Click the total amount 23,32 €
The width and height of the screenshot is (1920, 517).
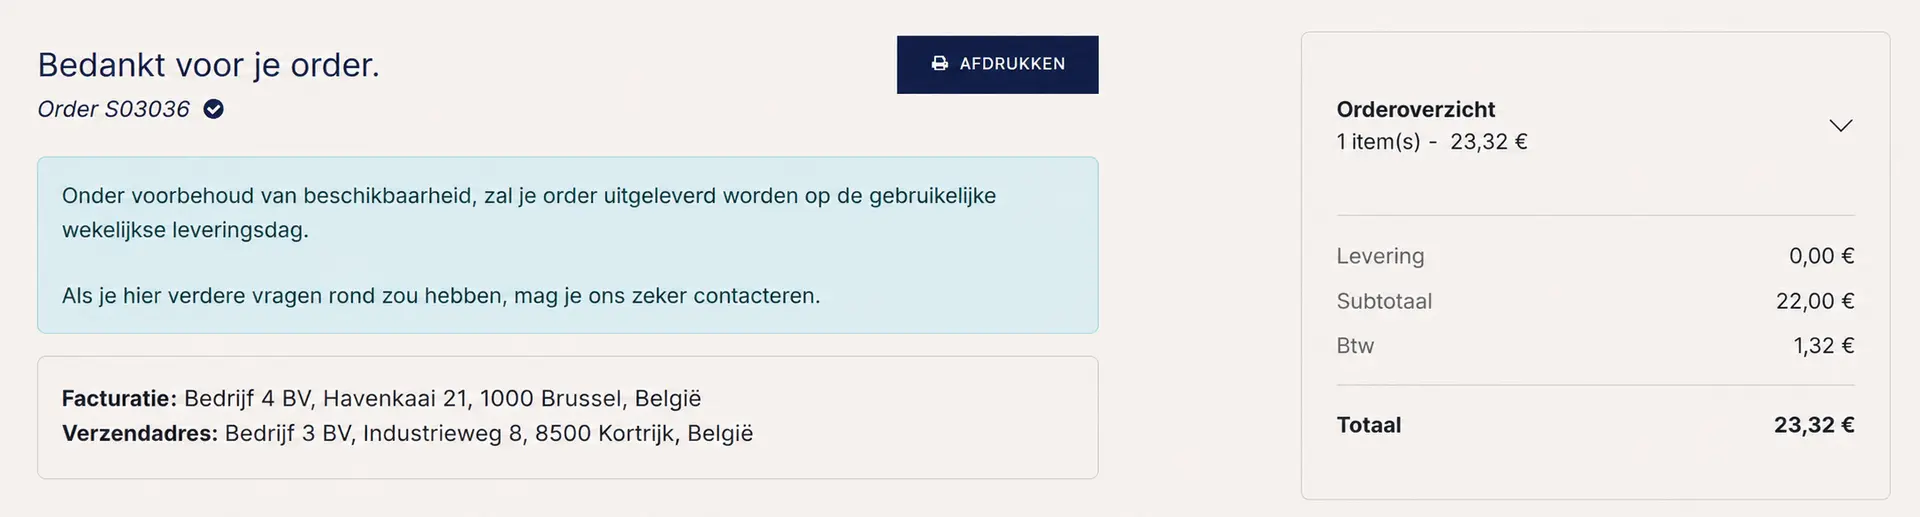pos(1814,425)
